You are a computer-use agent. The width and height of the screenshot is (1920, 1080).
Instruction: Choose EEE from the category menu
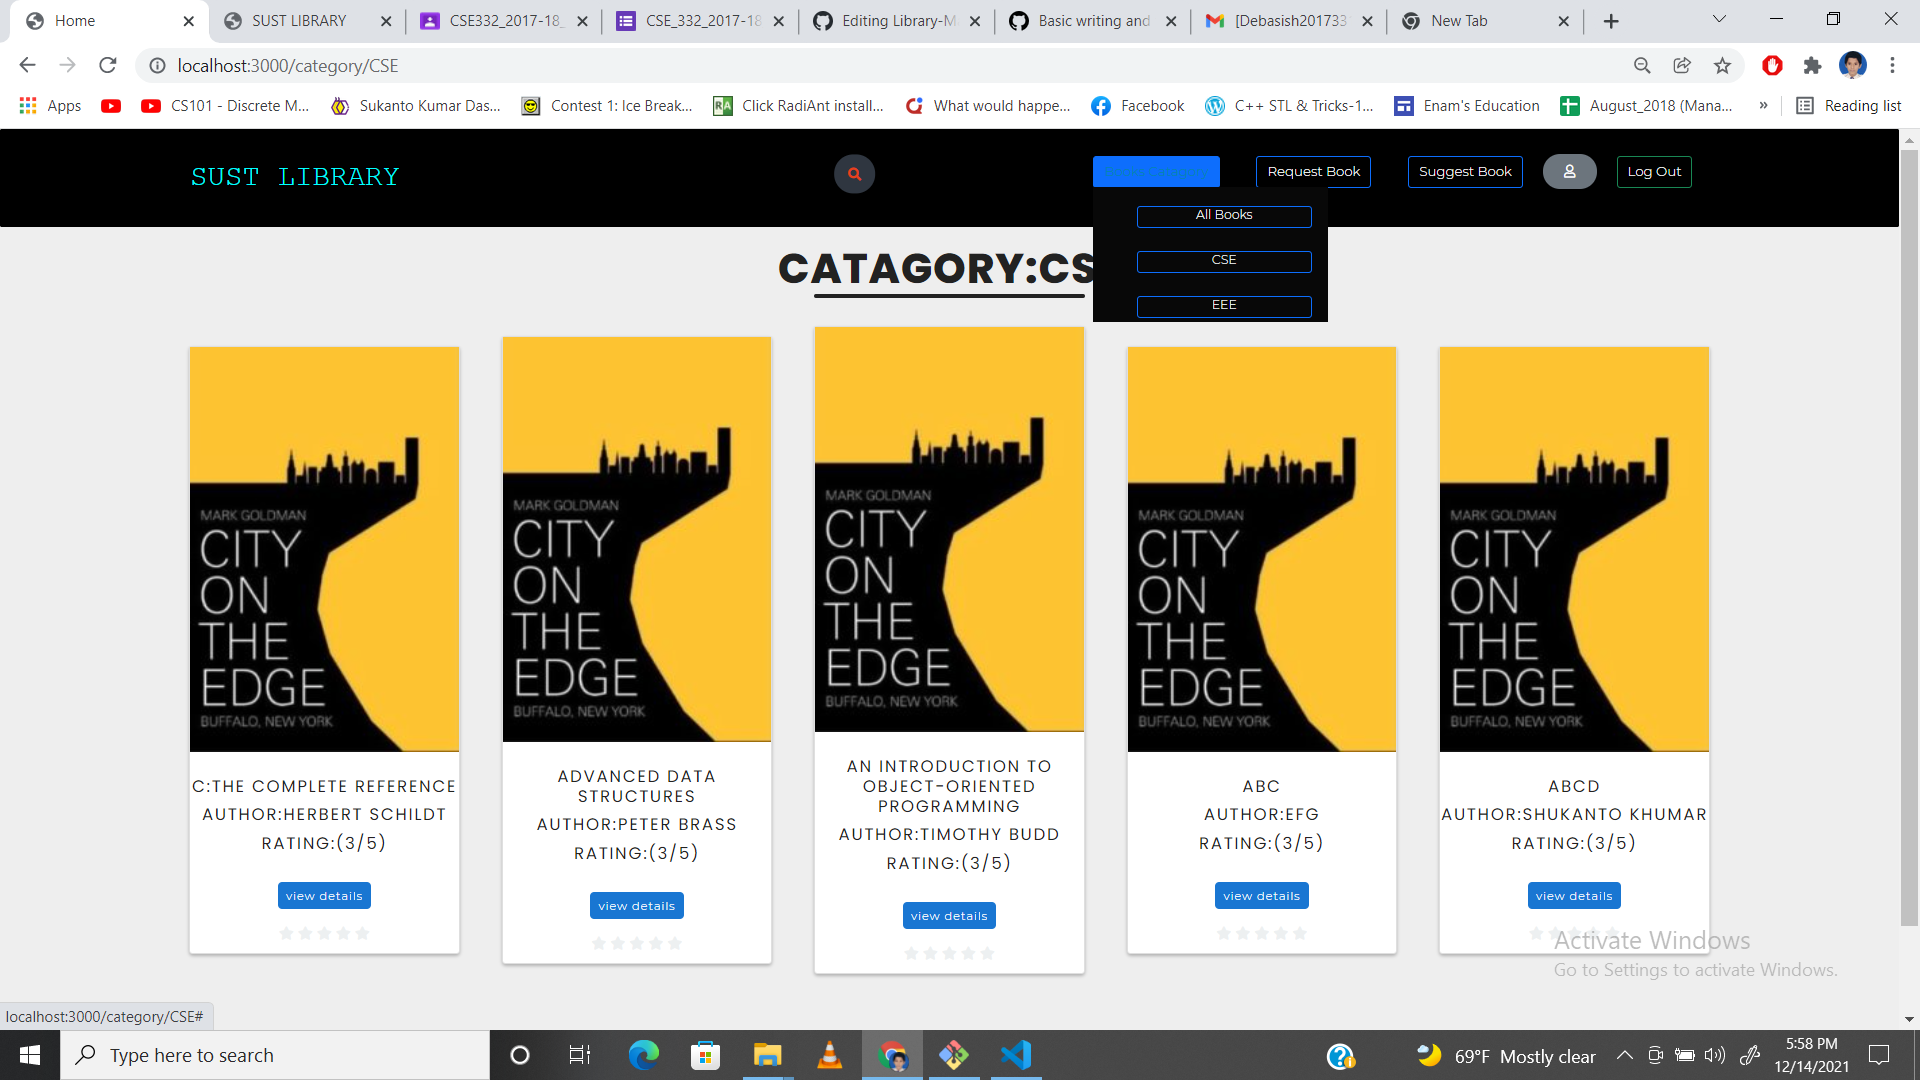point(1224,306)
